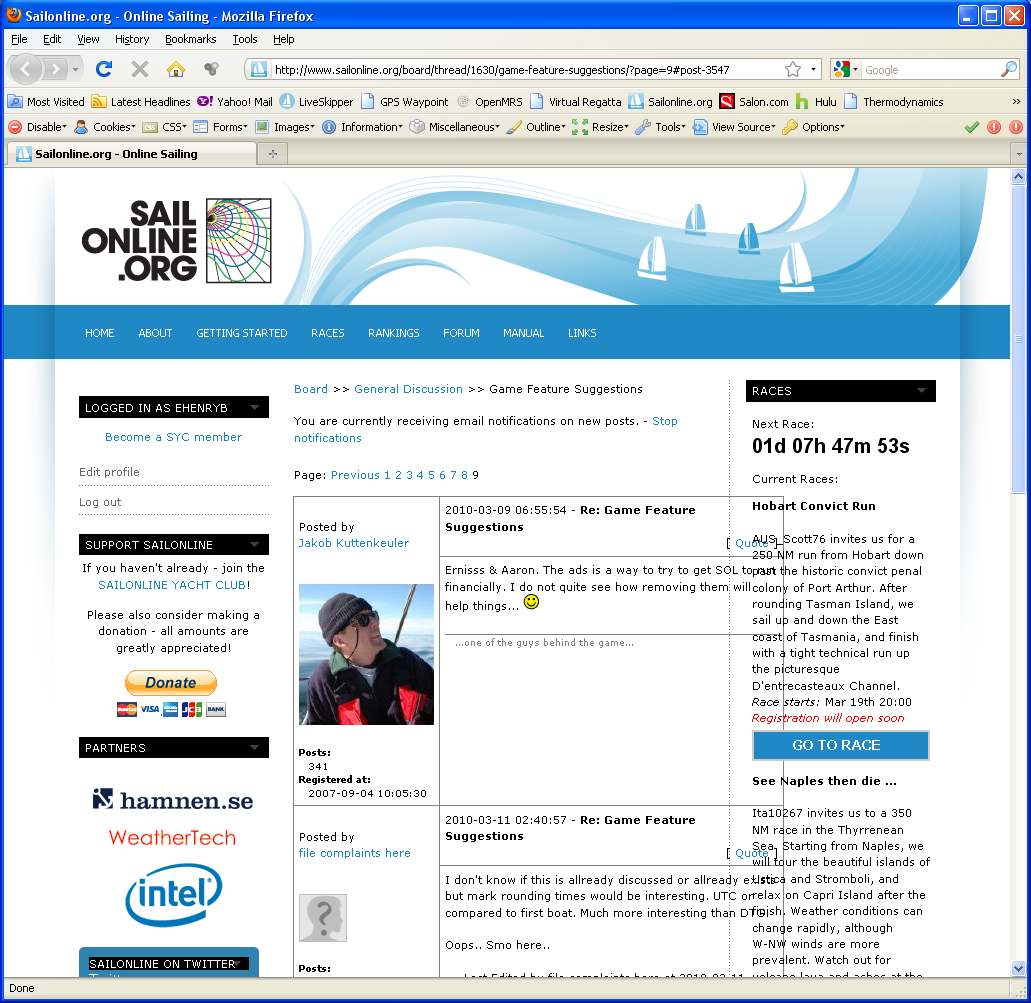Open the Most Visited bookmarks folder

click(46, 102)
